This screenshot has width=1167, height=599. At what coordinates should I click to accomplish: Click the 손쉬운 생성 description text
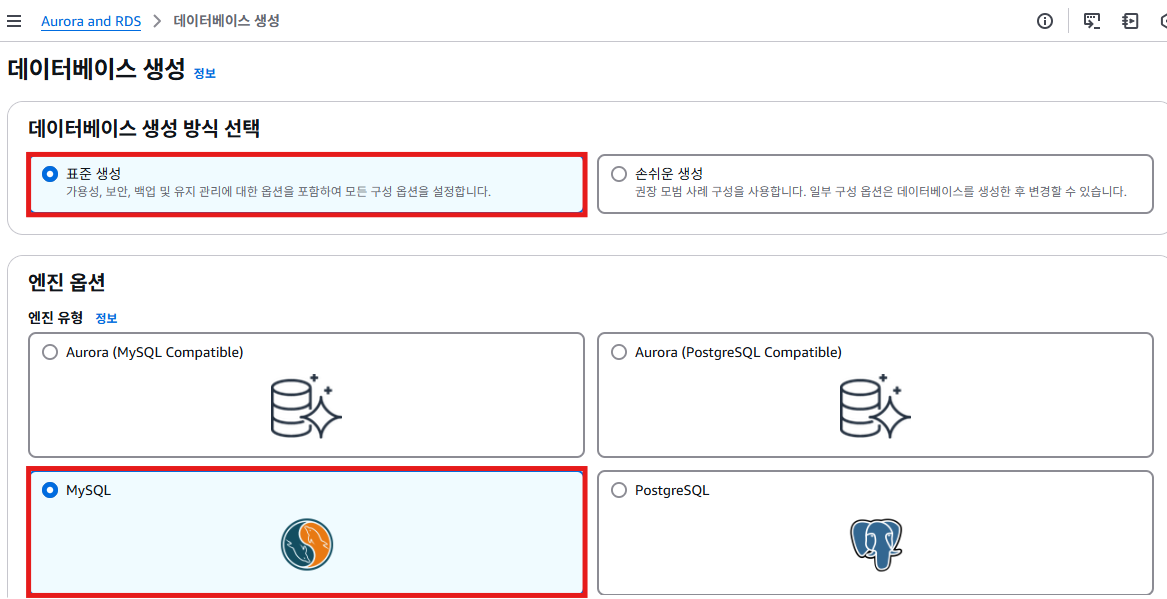pyautogui.click(x=880, y=192)
